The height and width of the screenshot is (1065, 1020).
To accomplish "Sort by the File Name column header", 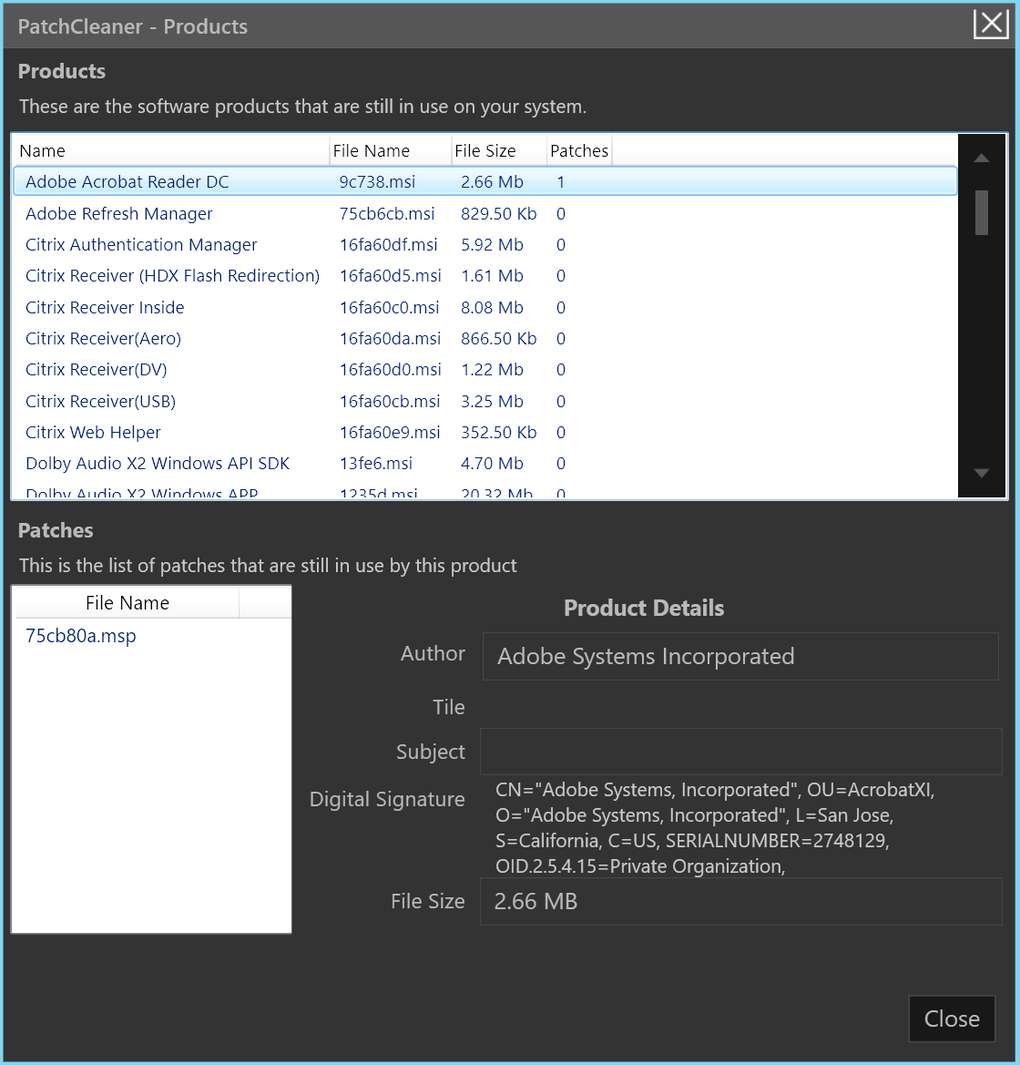I will (390, 151).
